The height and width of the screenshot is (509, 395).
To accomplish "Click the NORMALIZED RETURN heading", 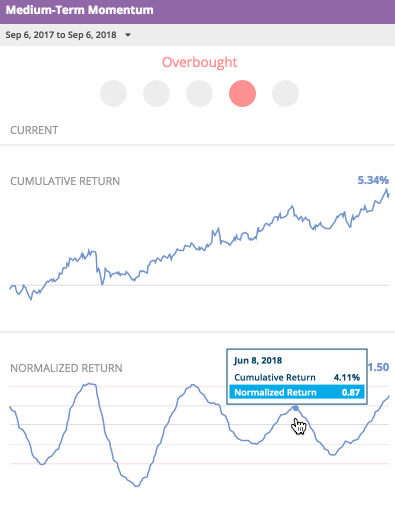I will [66, 368].
